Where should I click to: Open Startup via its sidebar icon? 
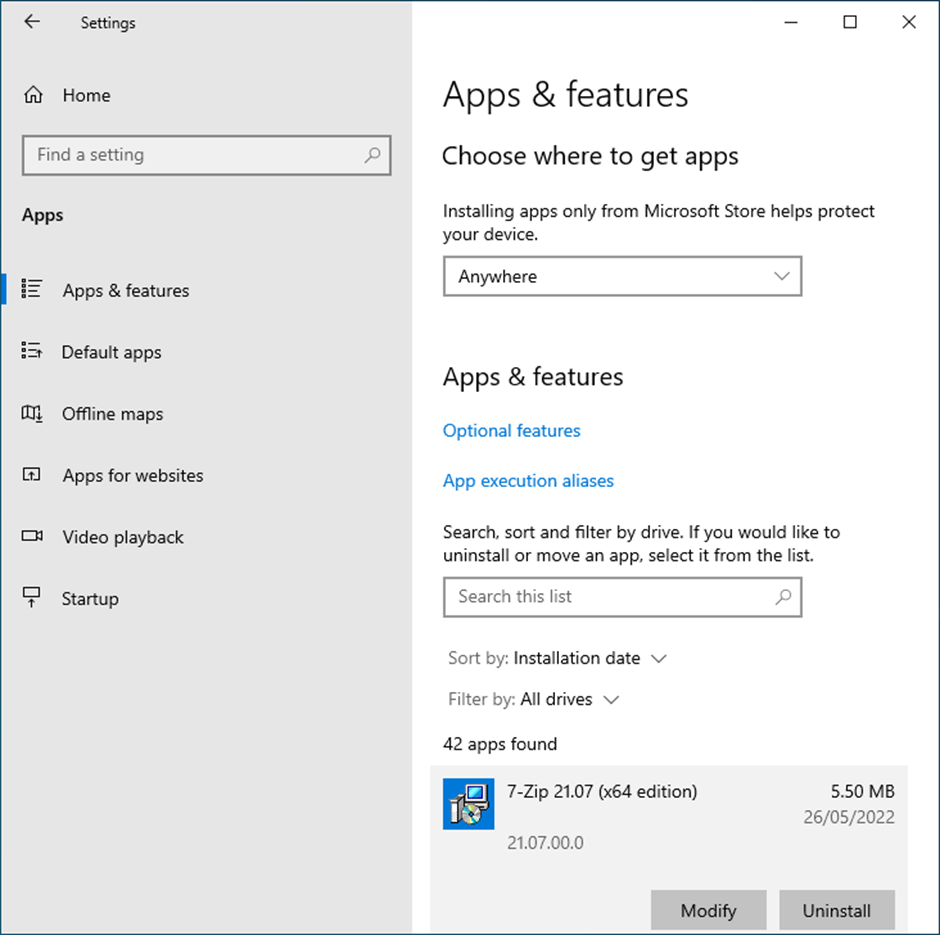[31, 597]
